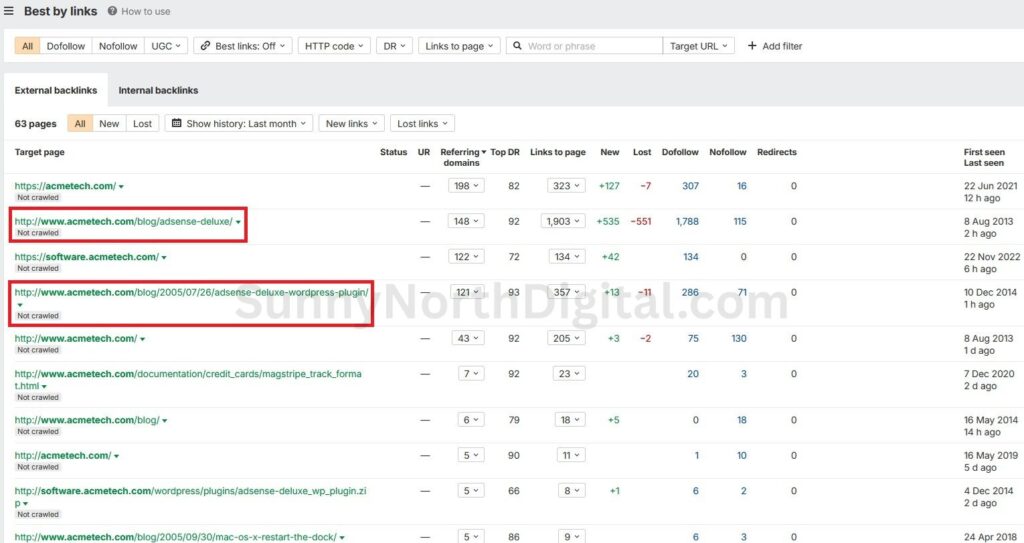Open the UGC dropdown
The height and width of the screenshot is (543, 1024).
166,46
